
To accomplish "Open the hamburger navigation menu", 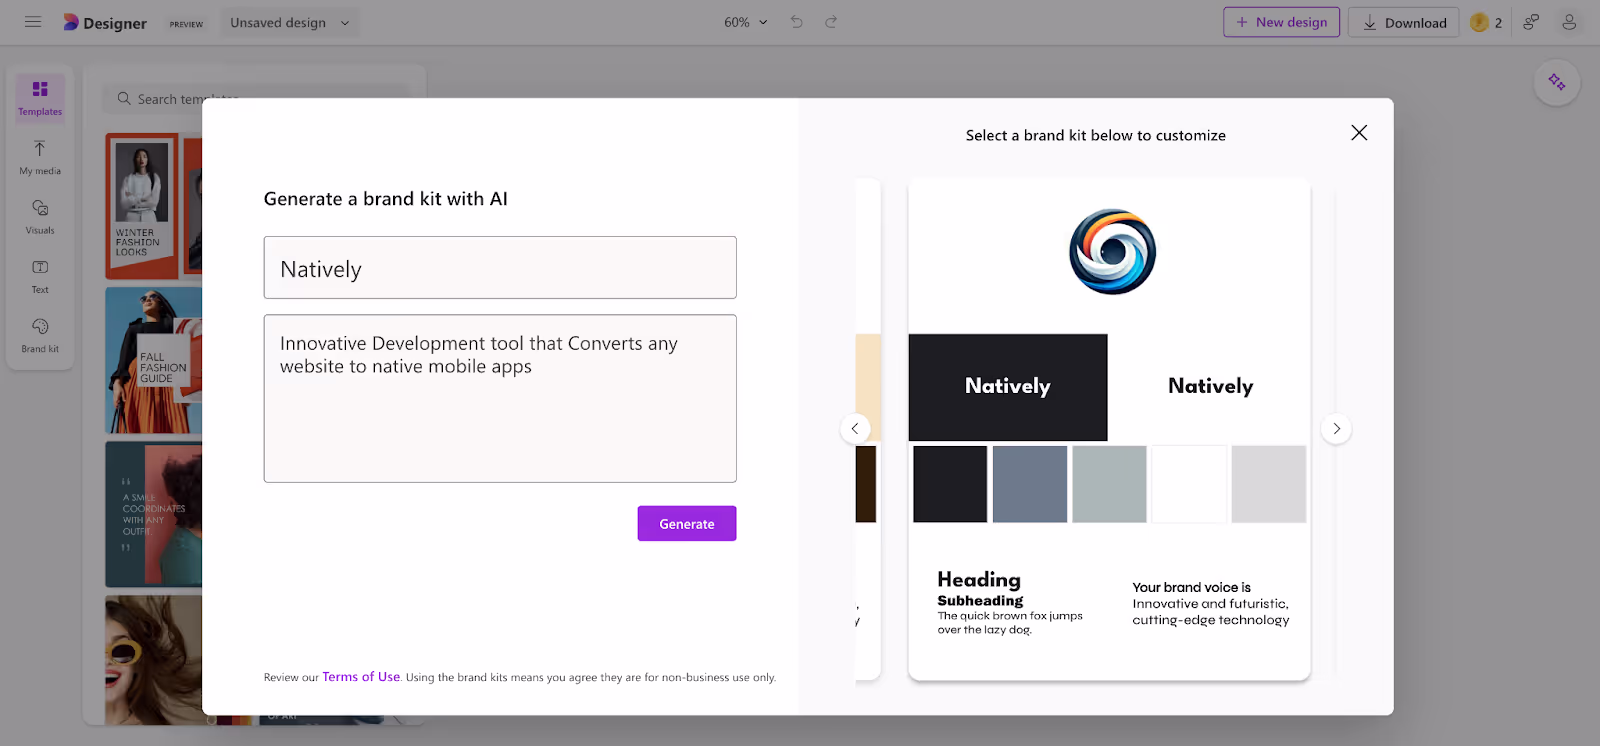I will [33, 22].
